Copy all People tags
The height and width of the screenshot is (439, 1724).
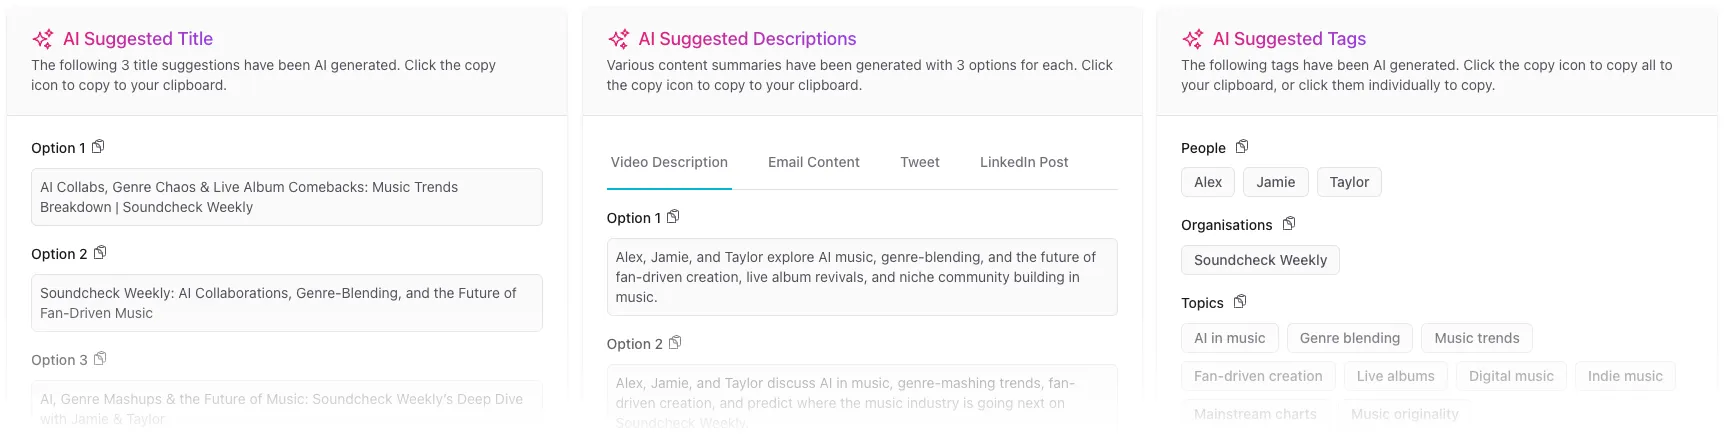pyautogui.click(x=1242, y=147)
